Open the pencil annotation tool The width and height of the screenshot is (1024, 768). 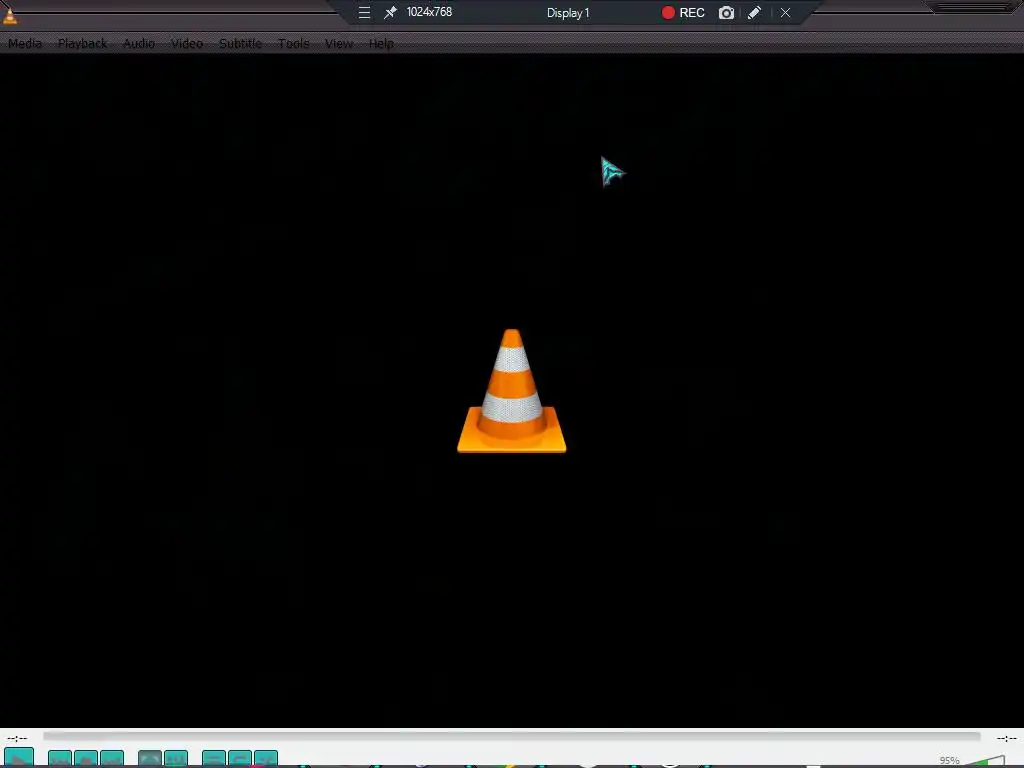pos(754,12)
